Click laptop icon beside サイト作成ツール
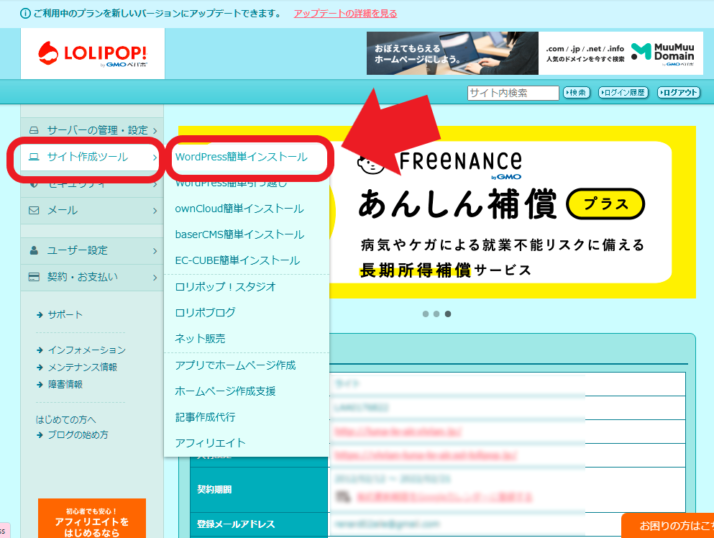 point(34,157)
